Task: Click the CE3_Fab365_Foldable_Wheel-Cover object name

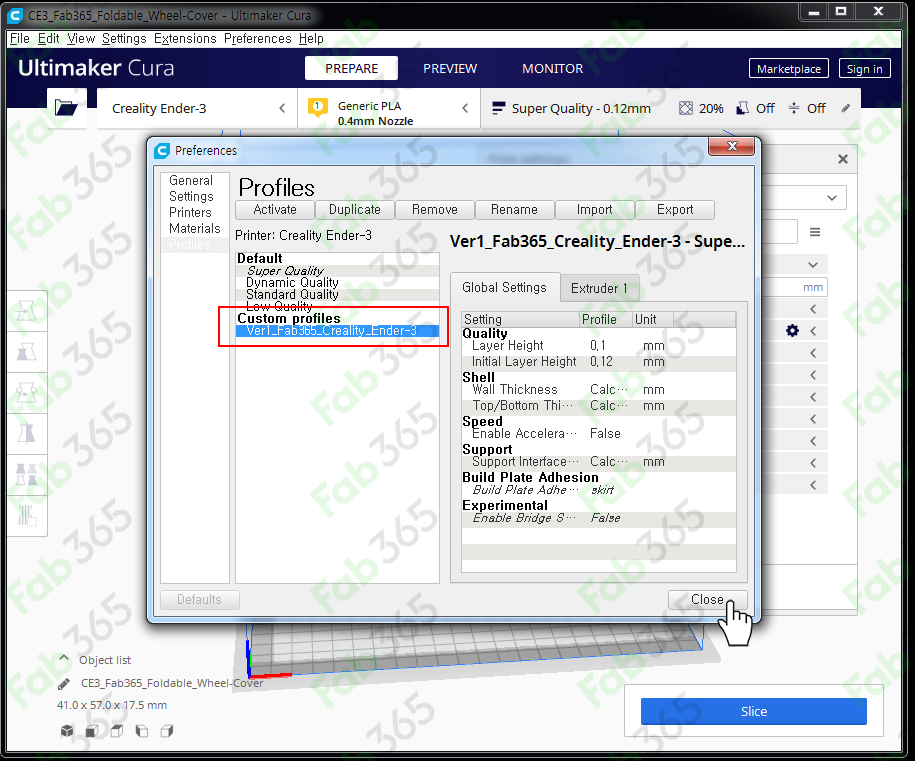Action: click(172, 683)
